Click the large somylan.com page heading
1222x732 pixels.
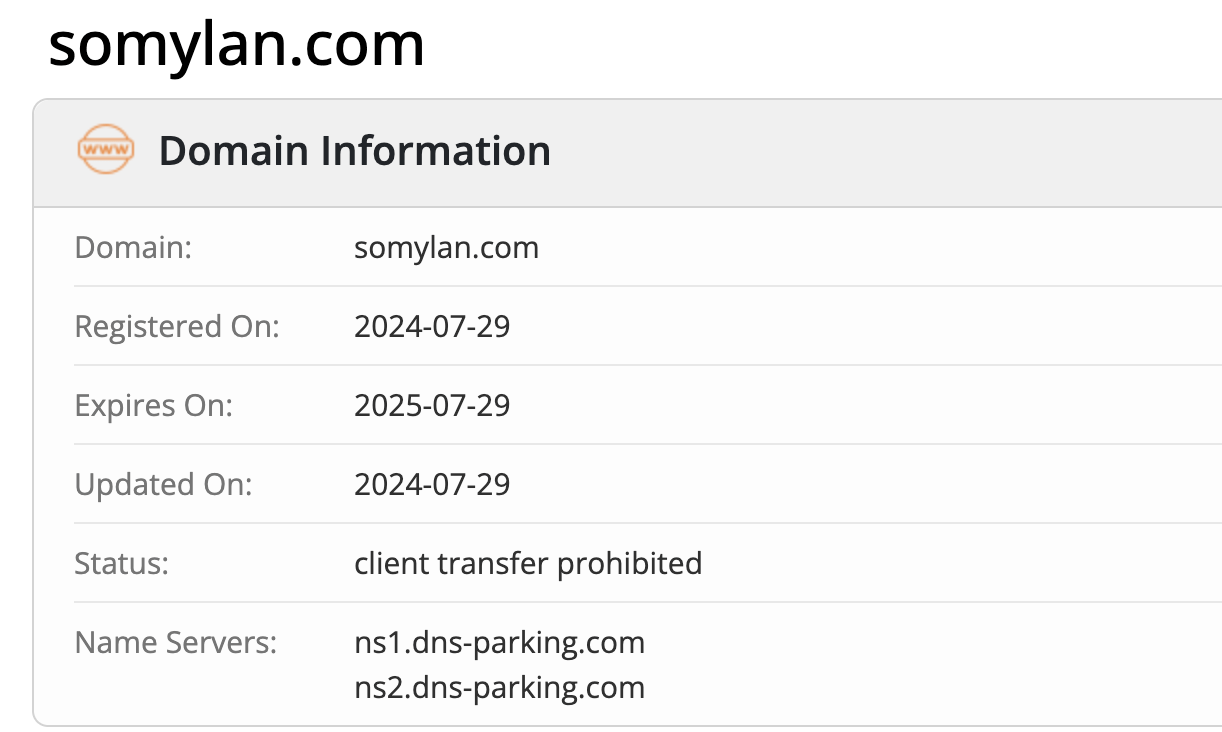point(236,44)
